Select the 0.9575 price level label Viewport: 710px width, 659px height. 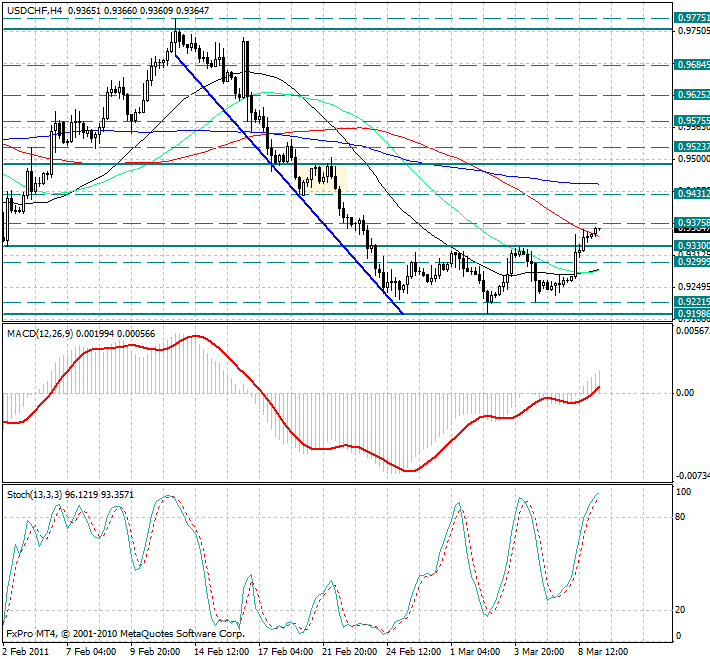coord(692,121)
